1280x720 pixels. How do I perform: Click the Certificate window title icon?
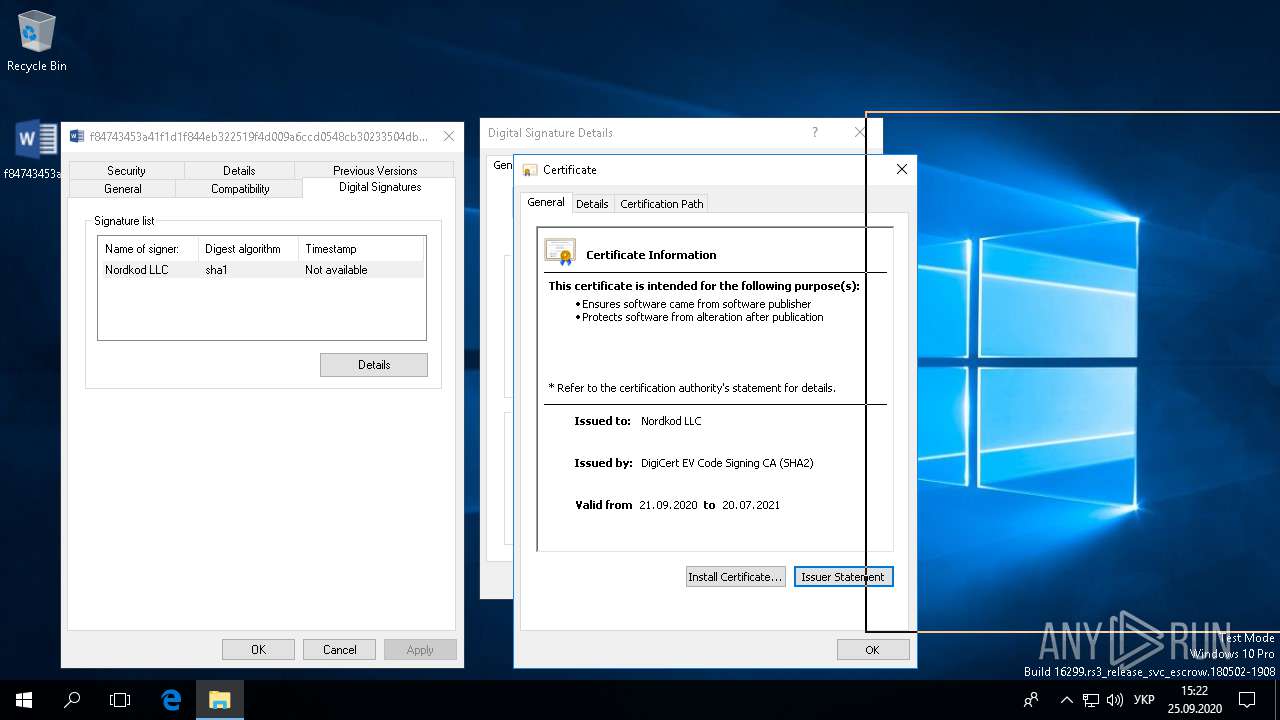(x=530, y=170)
